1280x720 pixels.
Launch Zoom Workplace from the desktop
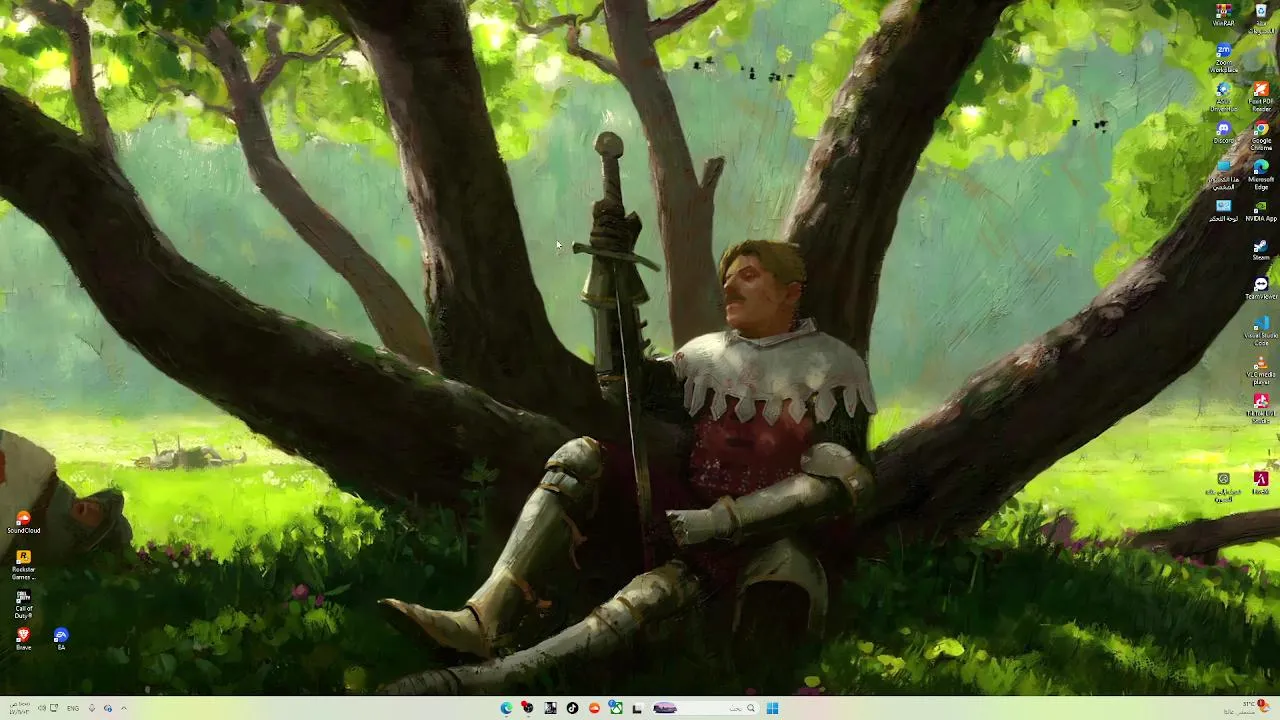pos(1223,58)
